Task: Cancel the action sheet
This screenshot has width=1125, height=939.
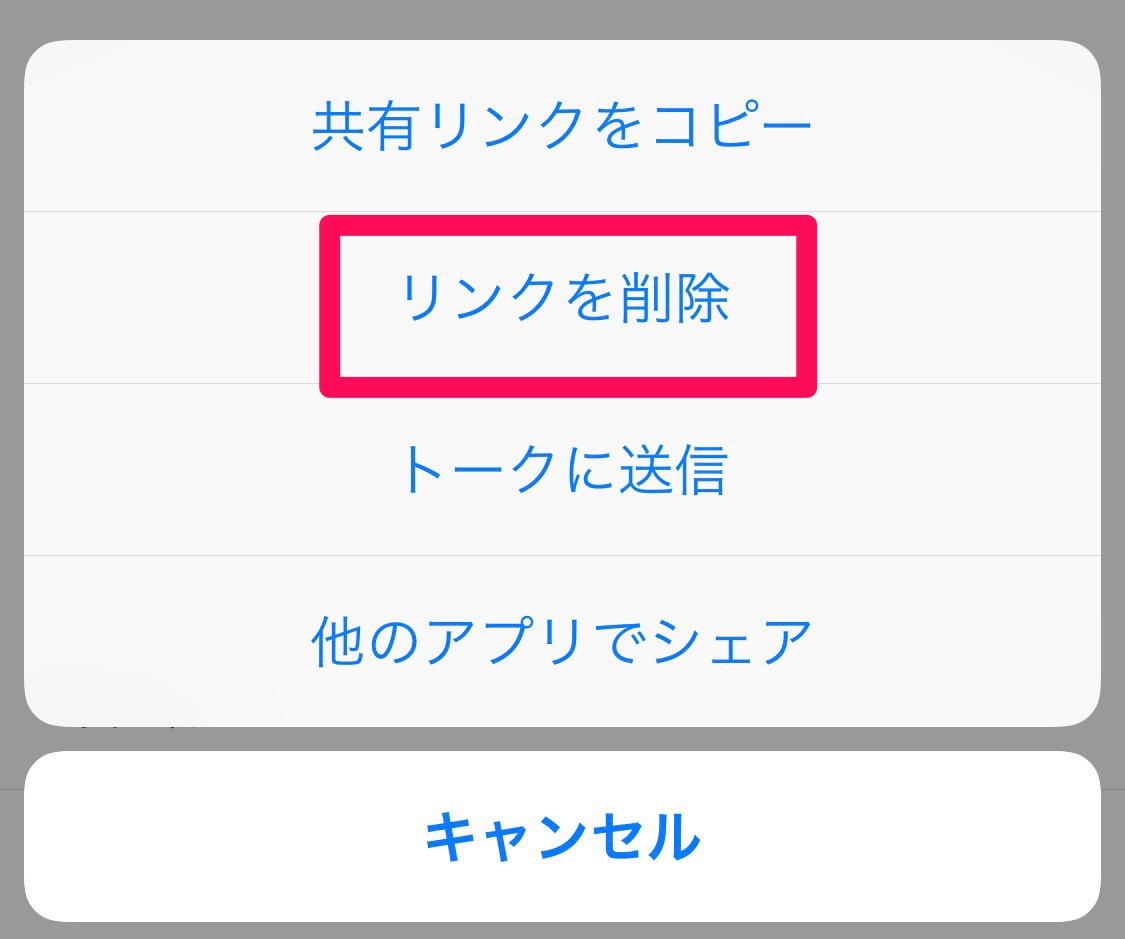Action: (562, 836)
